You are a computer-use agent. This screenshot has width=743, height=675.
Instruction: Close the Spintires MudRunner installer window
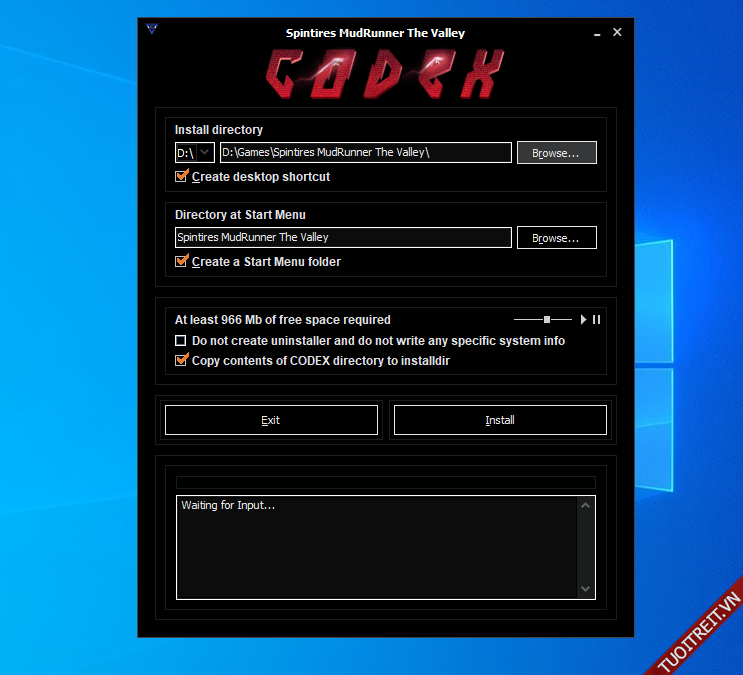click(617, 32)
